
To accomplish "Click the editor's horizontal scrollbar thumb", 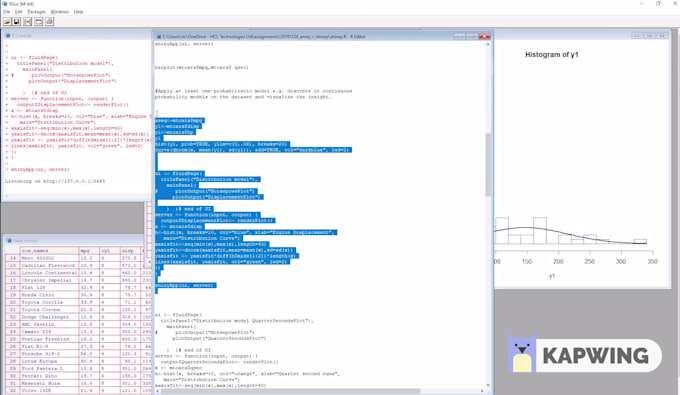I will [x=290, y=391].
